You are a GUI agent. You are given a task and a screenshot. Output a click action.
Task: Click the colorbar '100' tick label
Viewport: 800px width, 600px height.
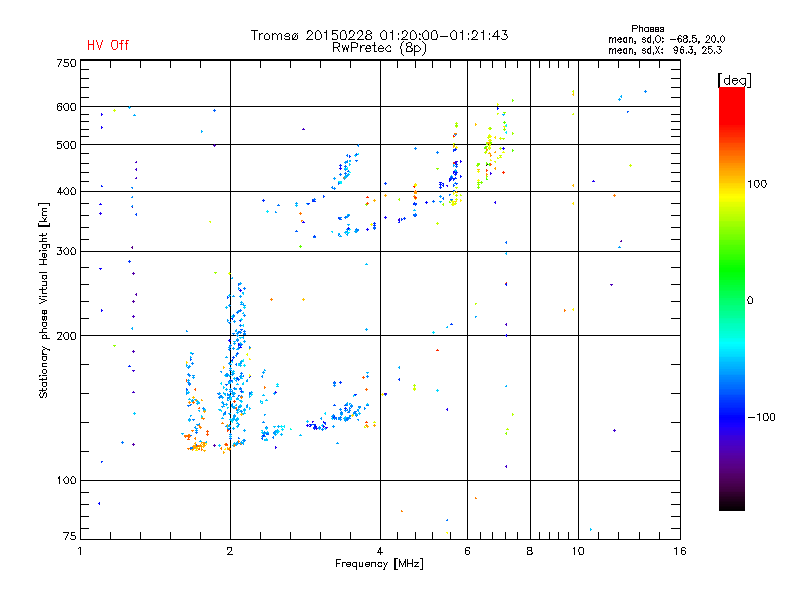(x=757, y=184)
